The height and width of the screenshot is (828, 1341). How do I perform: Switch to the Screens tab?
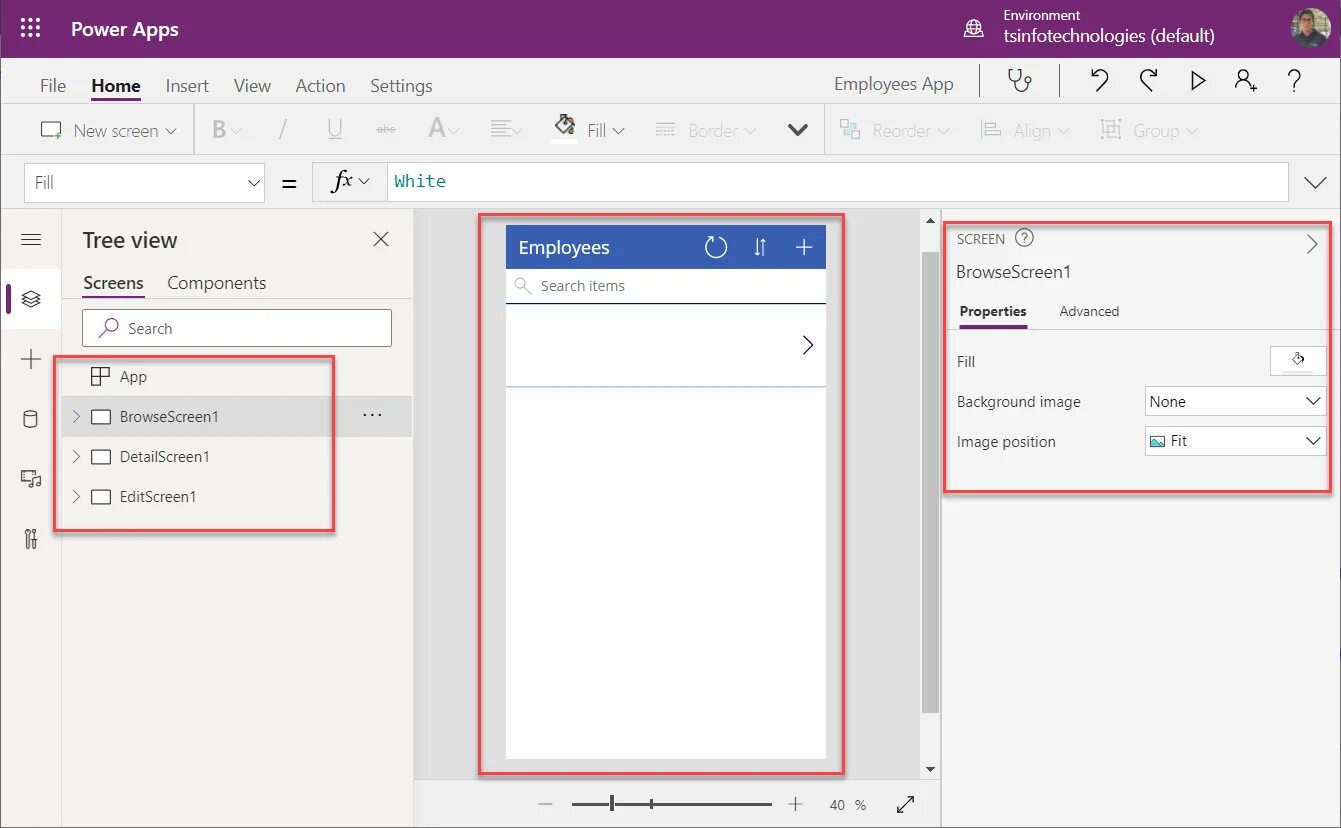pyautogui.click(x=113, y=283)
